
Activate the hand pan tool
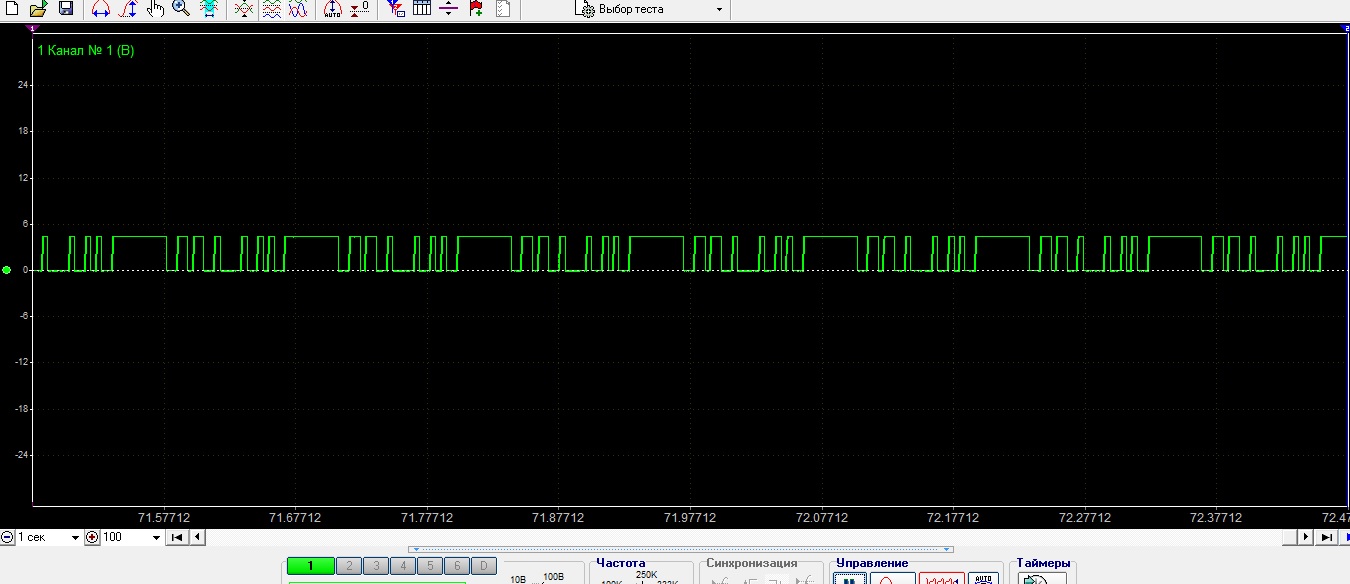click(x=155, y=9)
